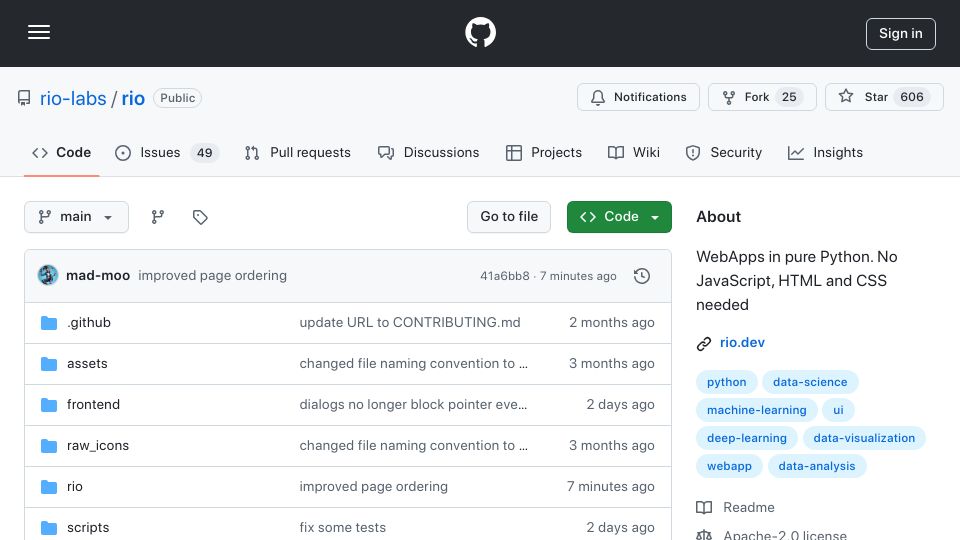Image resolution: width=960 pixels, height=540 pixels.
Task: Click the repository book icon
Action: click(x=24, y=98)
